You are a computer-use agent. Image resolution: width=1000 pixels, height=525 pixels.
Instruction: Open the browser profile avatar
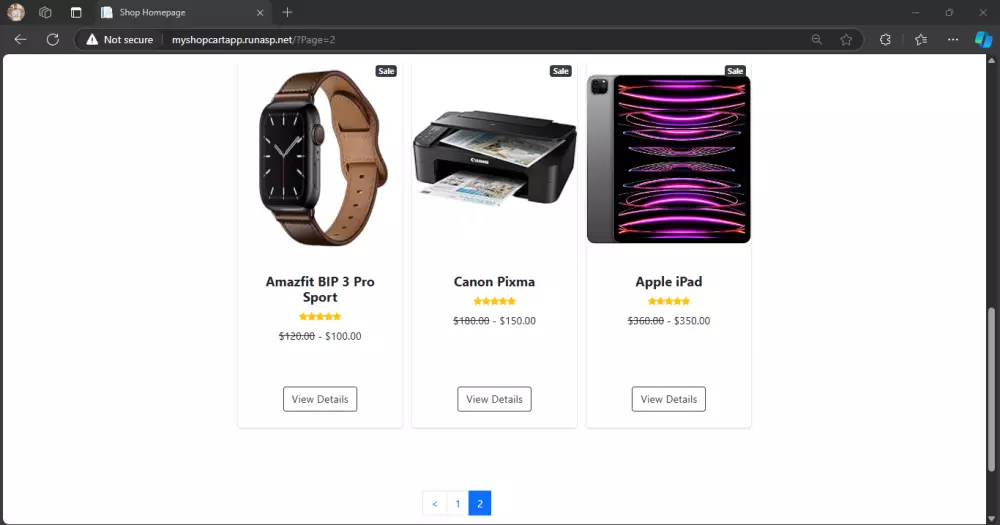coord(16,12)
